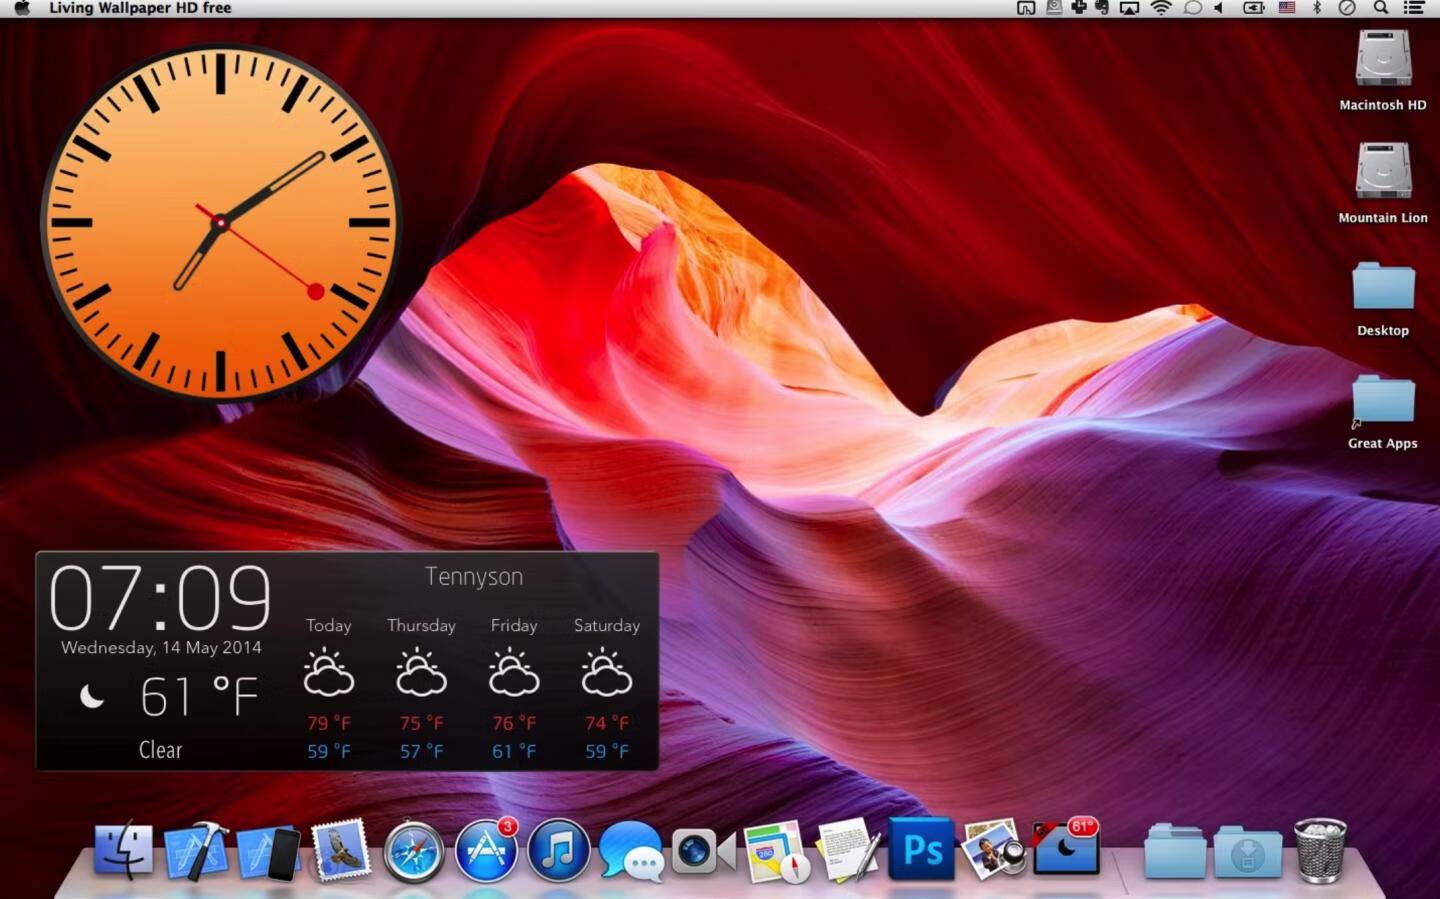Open Messages speech bubble in menu bar
The height and width of the screenshot is (899, 1440).
click(1192, 8)
